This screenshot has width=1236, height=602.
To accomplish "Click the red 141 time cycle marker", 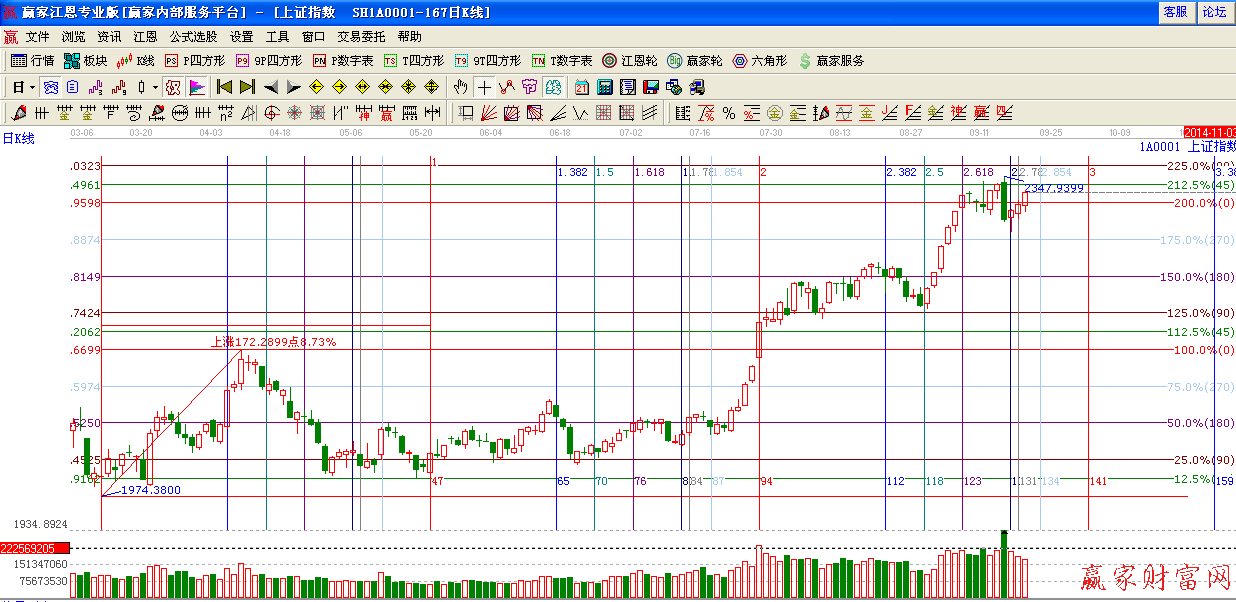I will click(1097, 482).
